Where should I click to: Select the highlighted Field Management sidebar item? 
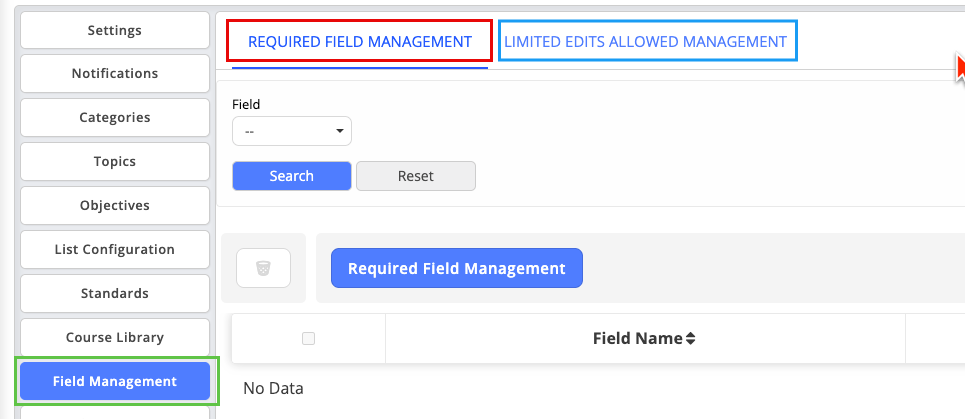pos(115,381)
